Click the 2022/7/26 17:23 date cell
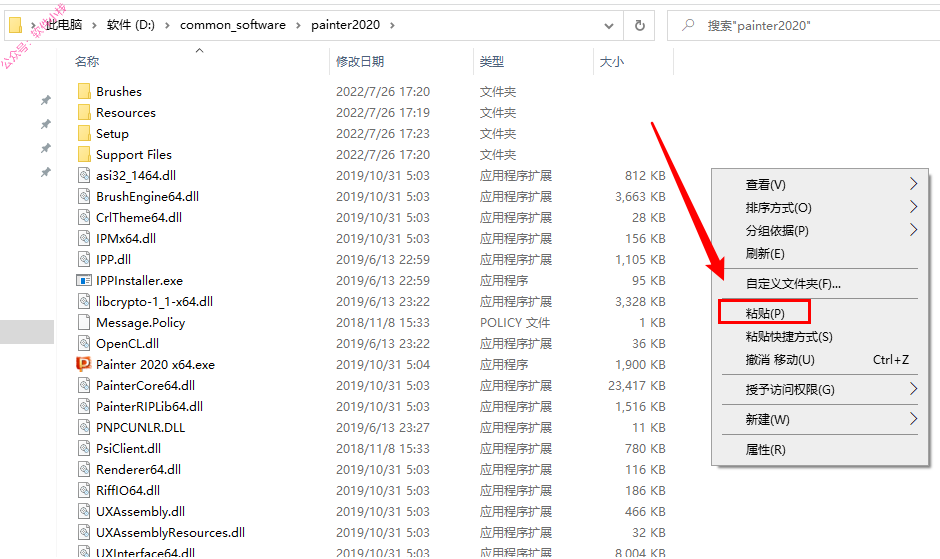 382,133
